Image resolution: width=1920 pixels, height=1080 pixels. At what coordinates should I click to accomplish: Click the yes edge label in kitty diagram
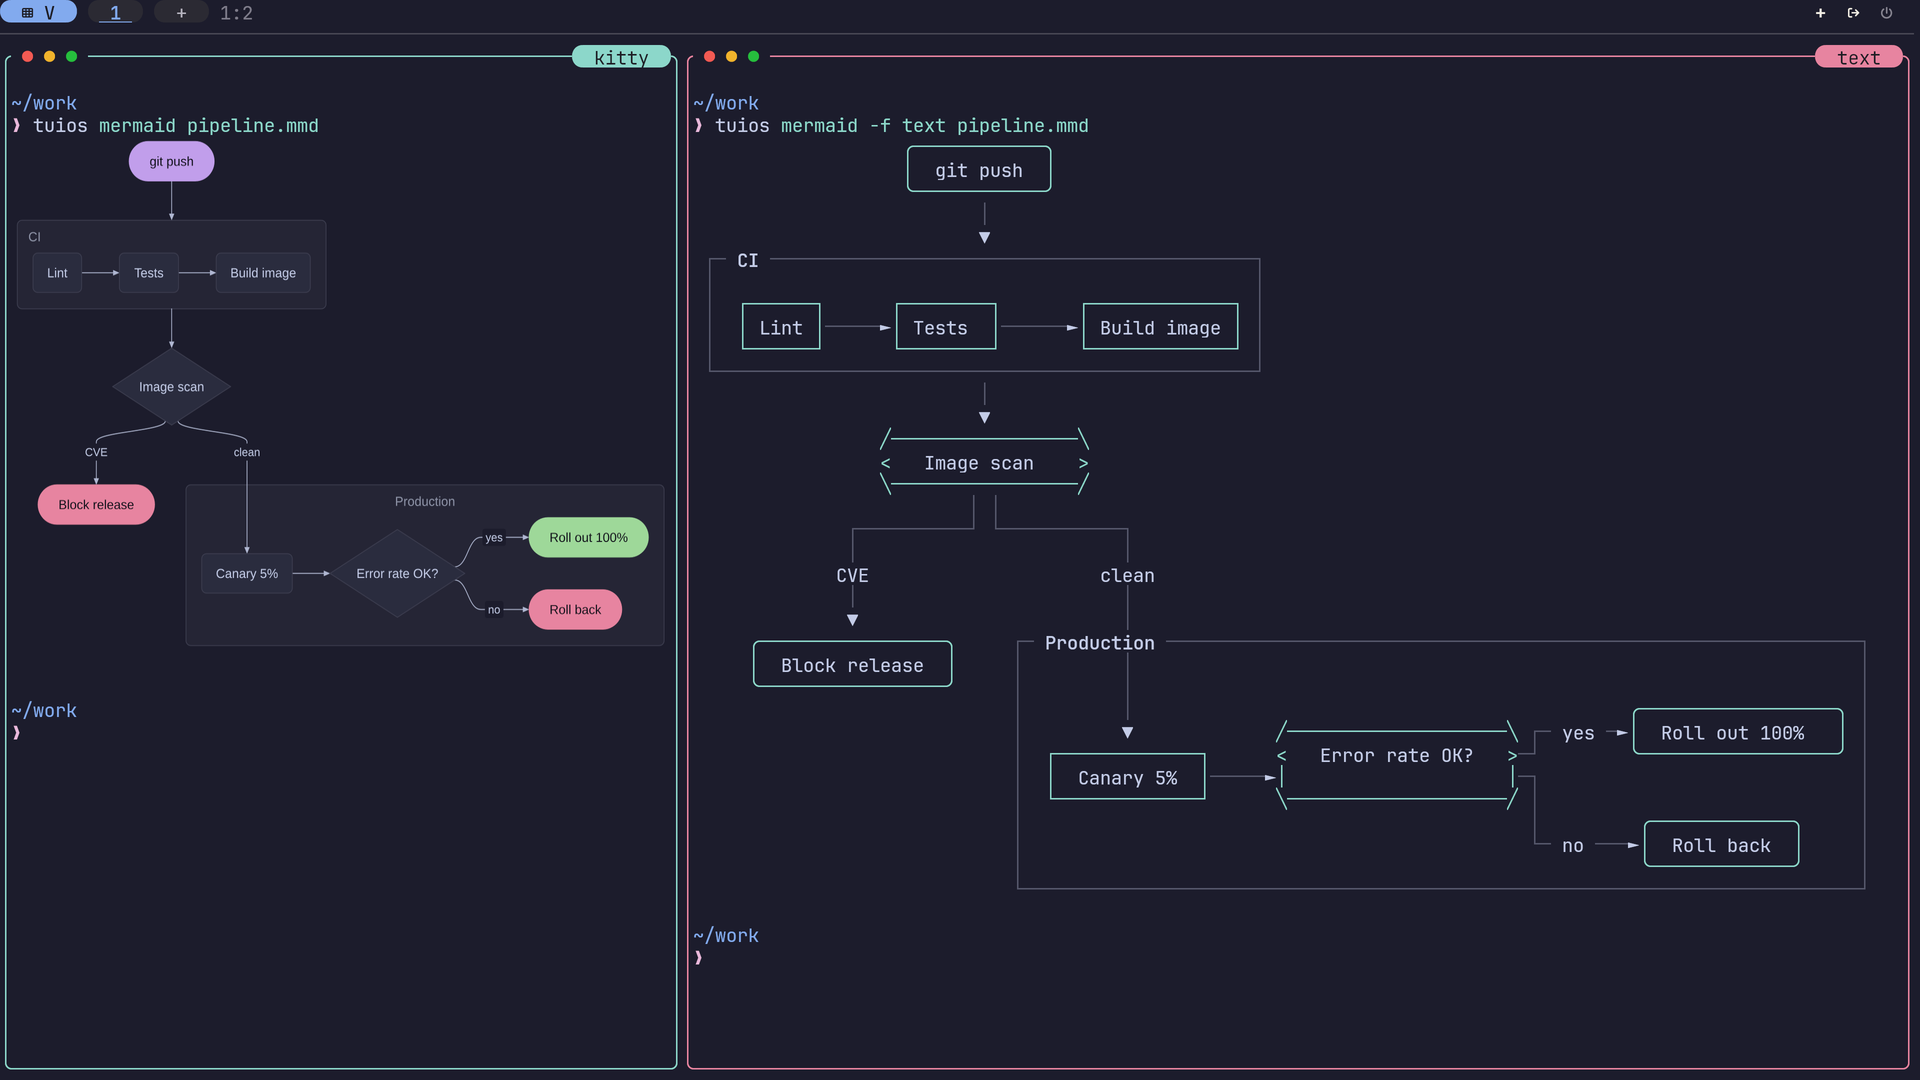point(494,538)
